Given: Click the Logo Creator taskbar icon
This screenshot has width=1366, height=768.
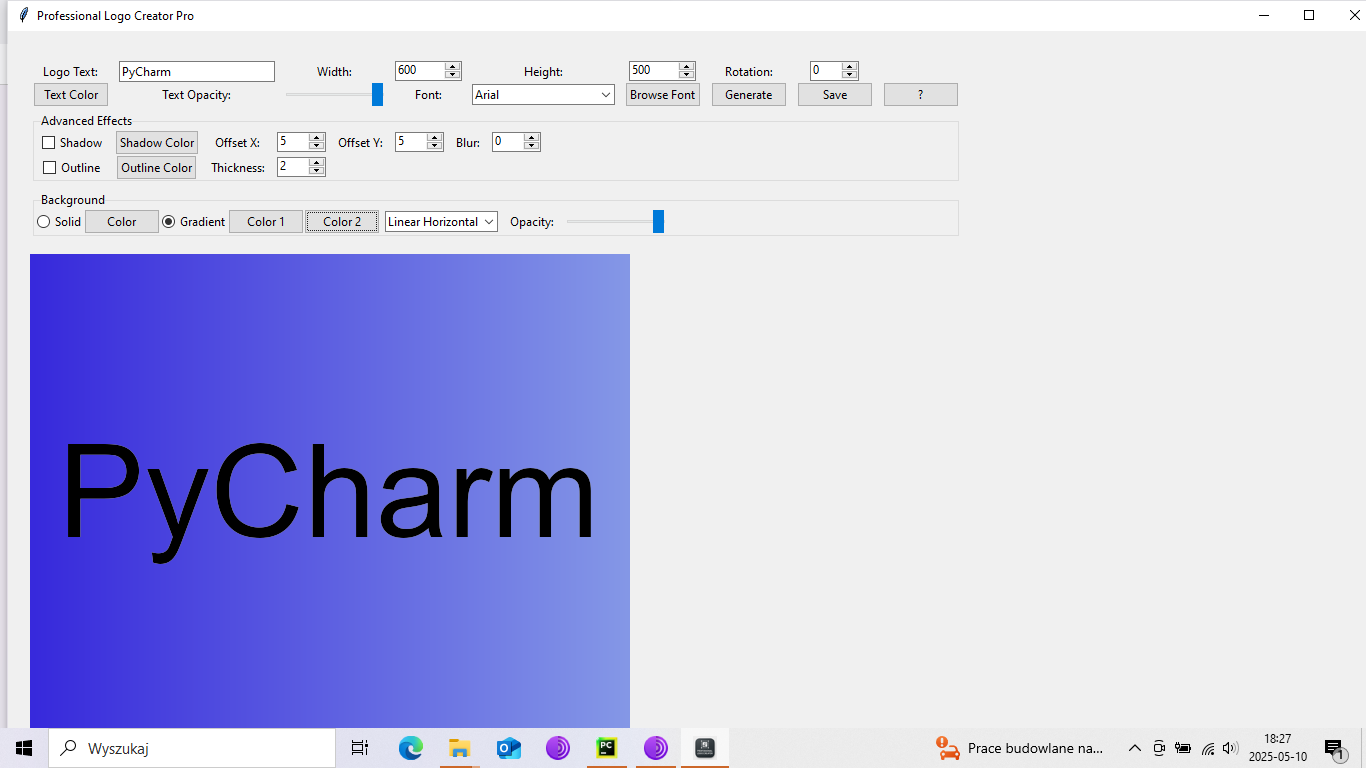Looking at the screenshot, I should 705,748.
